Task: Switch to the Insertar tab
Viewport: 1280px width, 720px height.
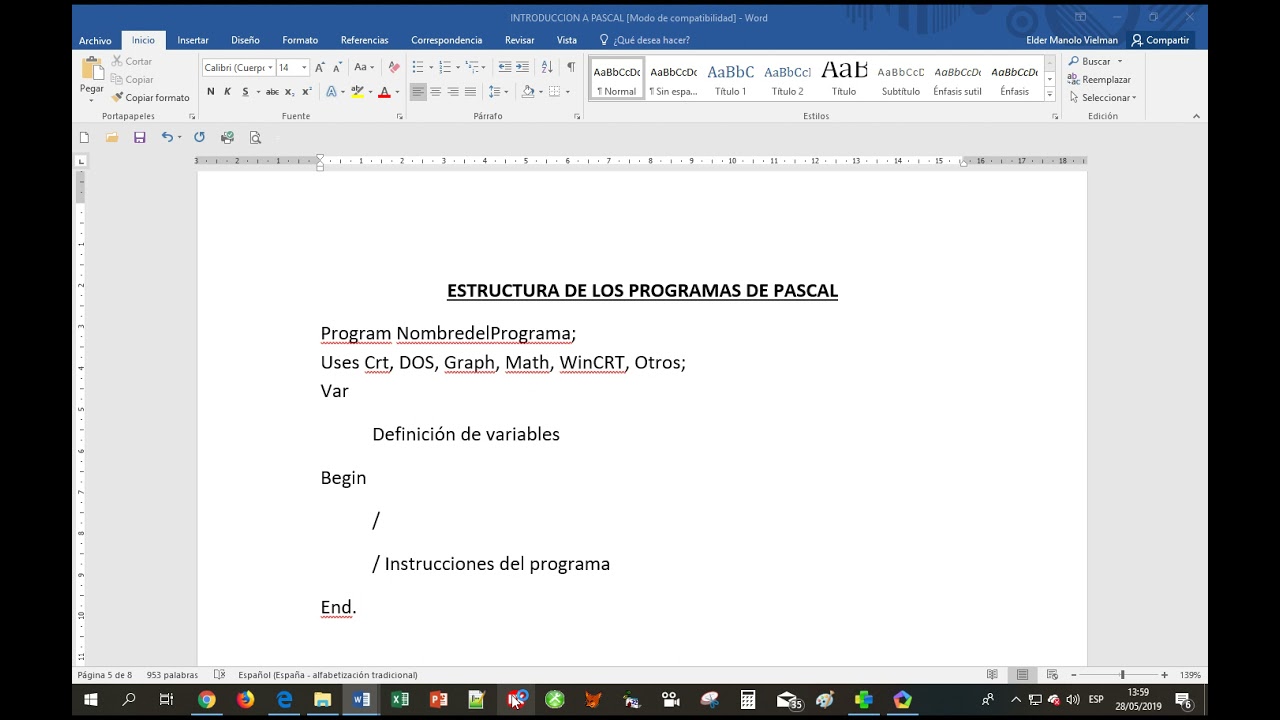Action: (x=193, y=41)
